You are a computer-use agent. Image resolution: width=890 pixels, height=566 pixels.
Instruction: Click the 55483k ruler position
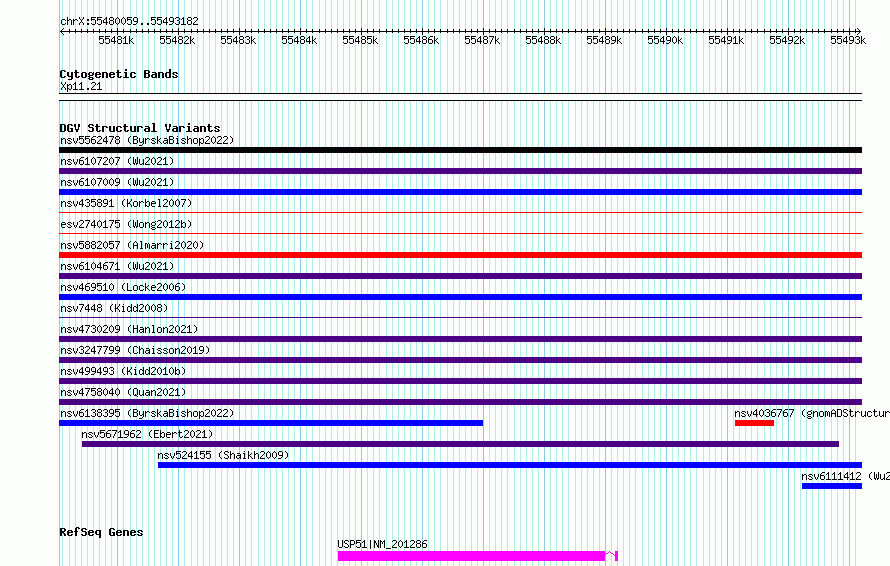pos(238,40)
